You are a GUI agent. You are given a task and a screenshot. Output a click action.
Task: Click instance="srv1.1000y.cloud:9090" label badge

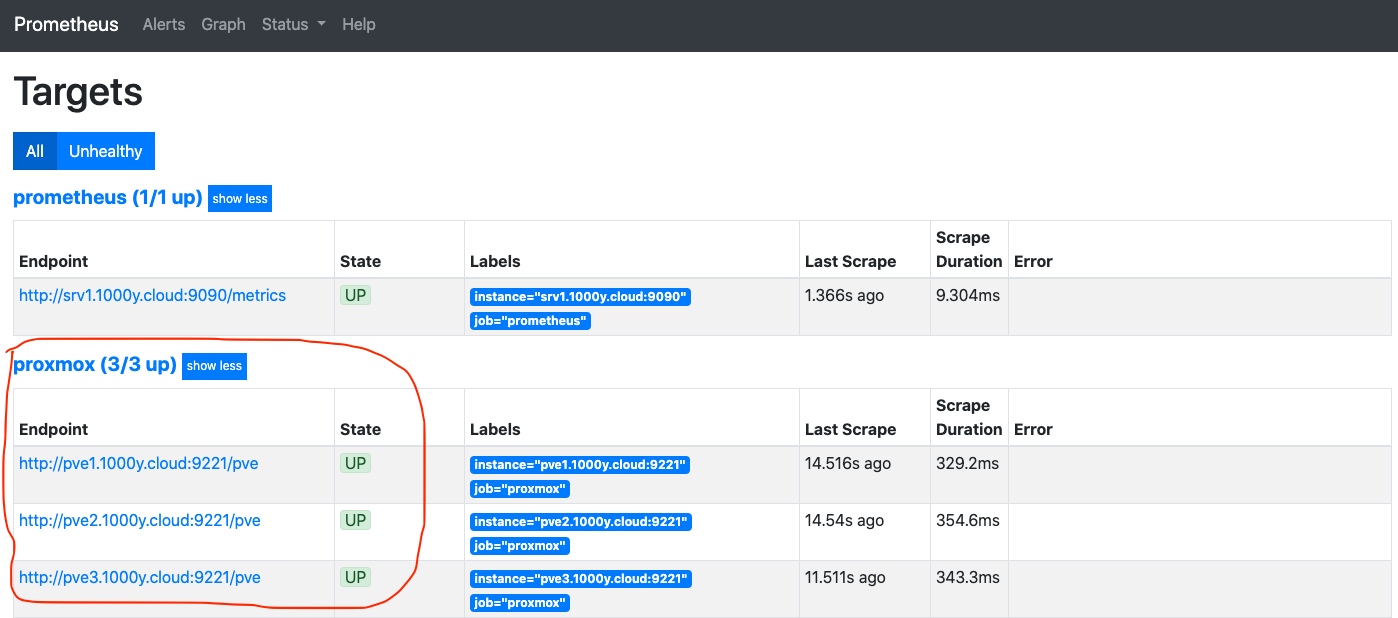(580, 297)
